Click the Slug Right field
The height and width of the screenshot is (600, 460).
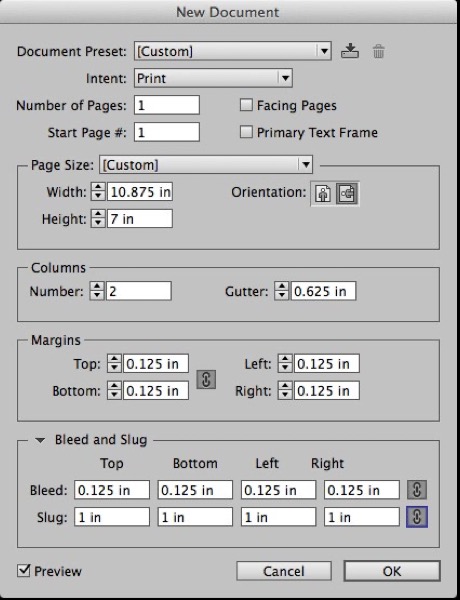362,517
